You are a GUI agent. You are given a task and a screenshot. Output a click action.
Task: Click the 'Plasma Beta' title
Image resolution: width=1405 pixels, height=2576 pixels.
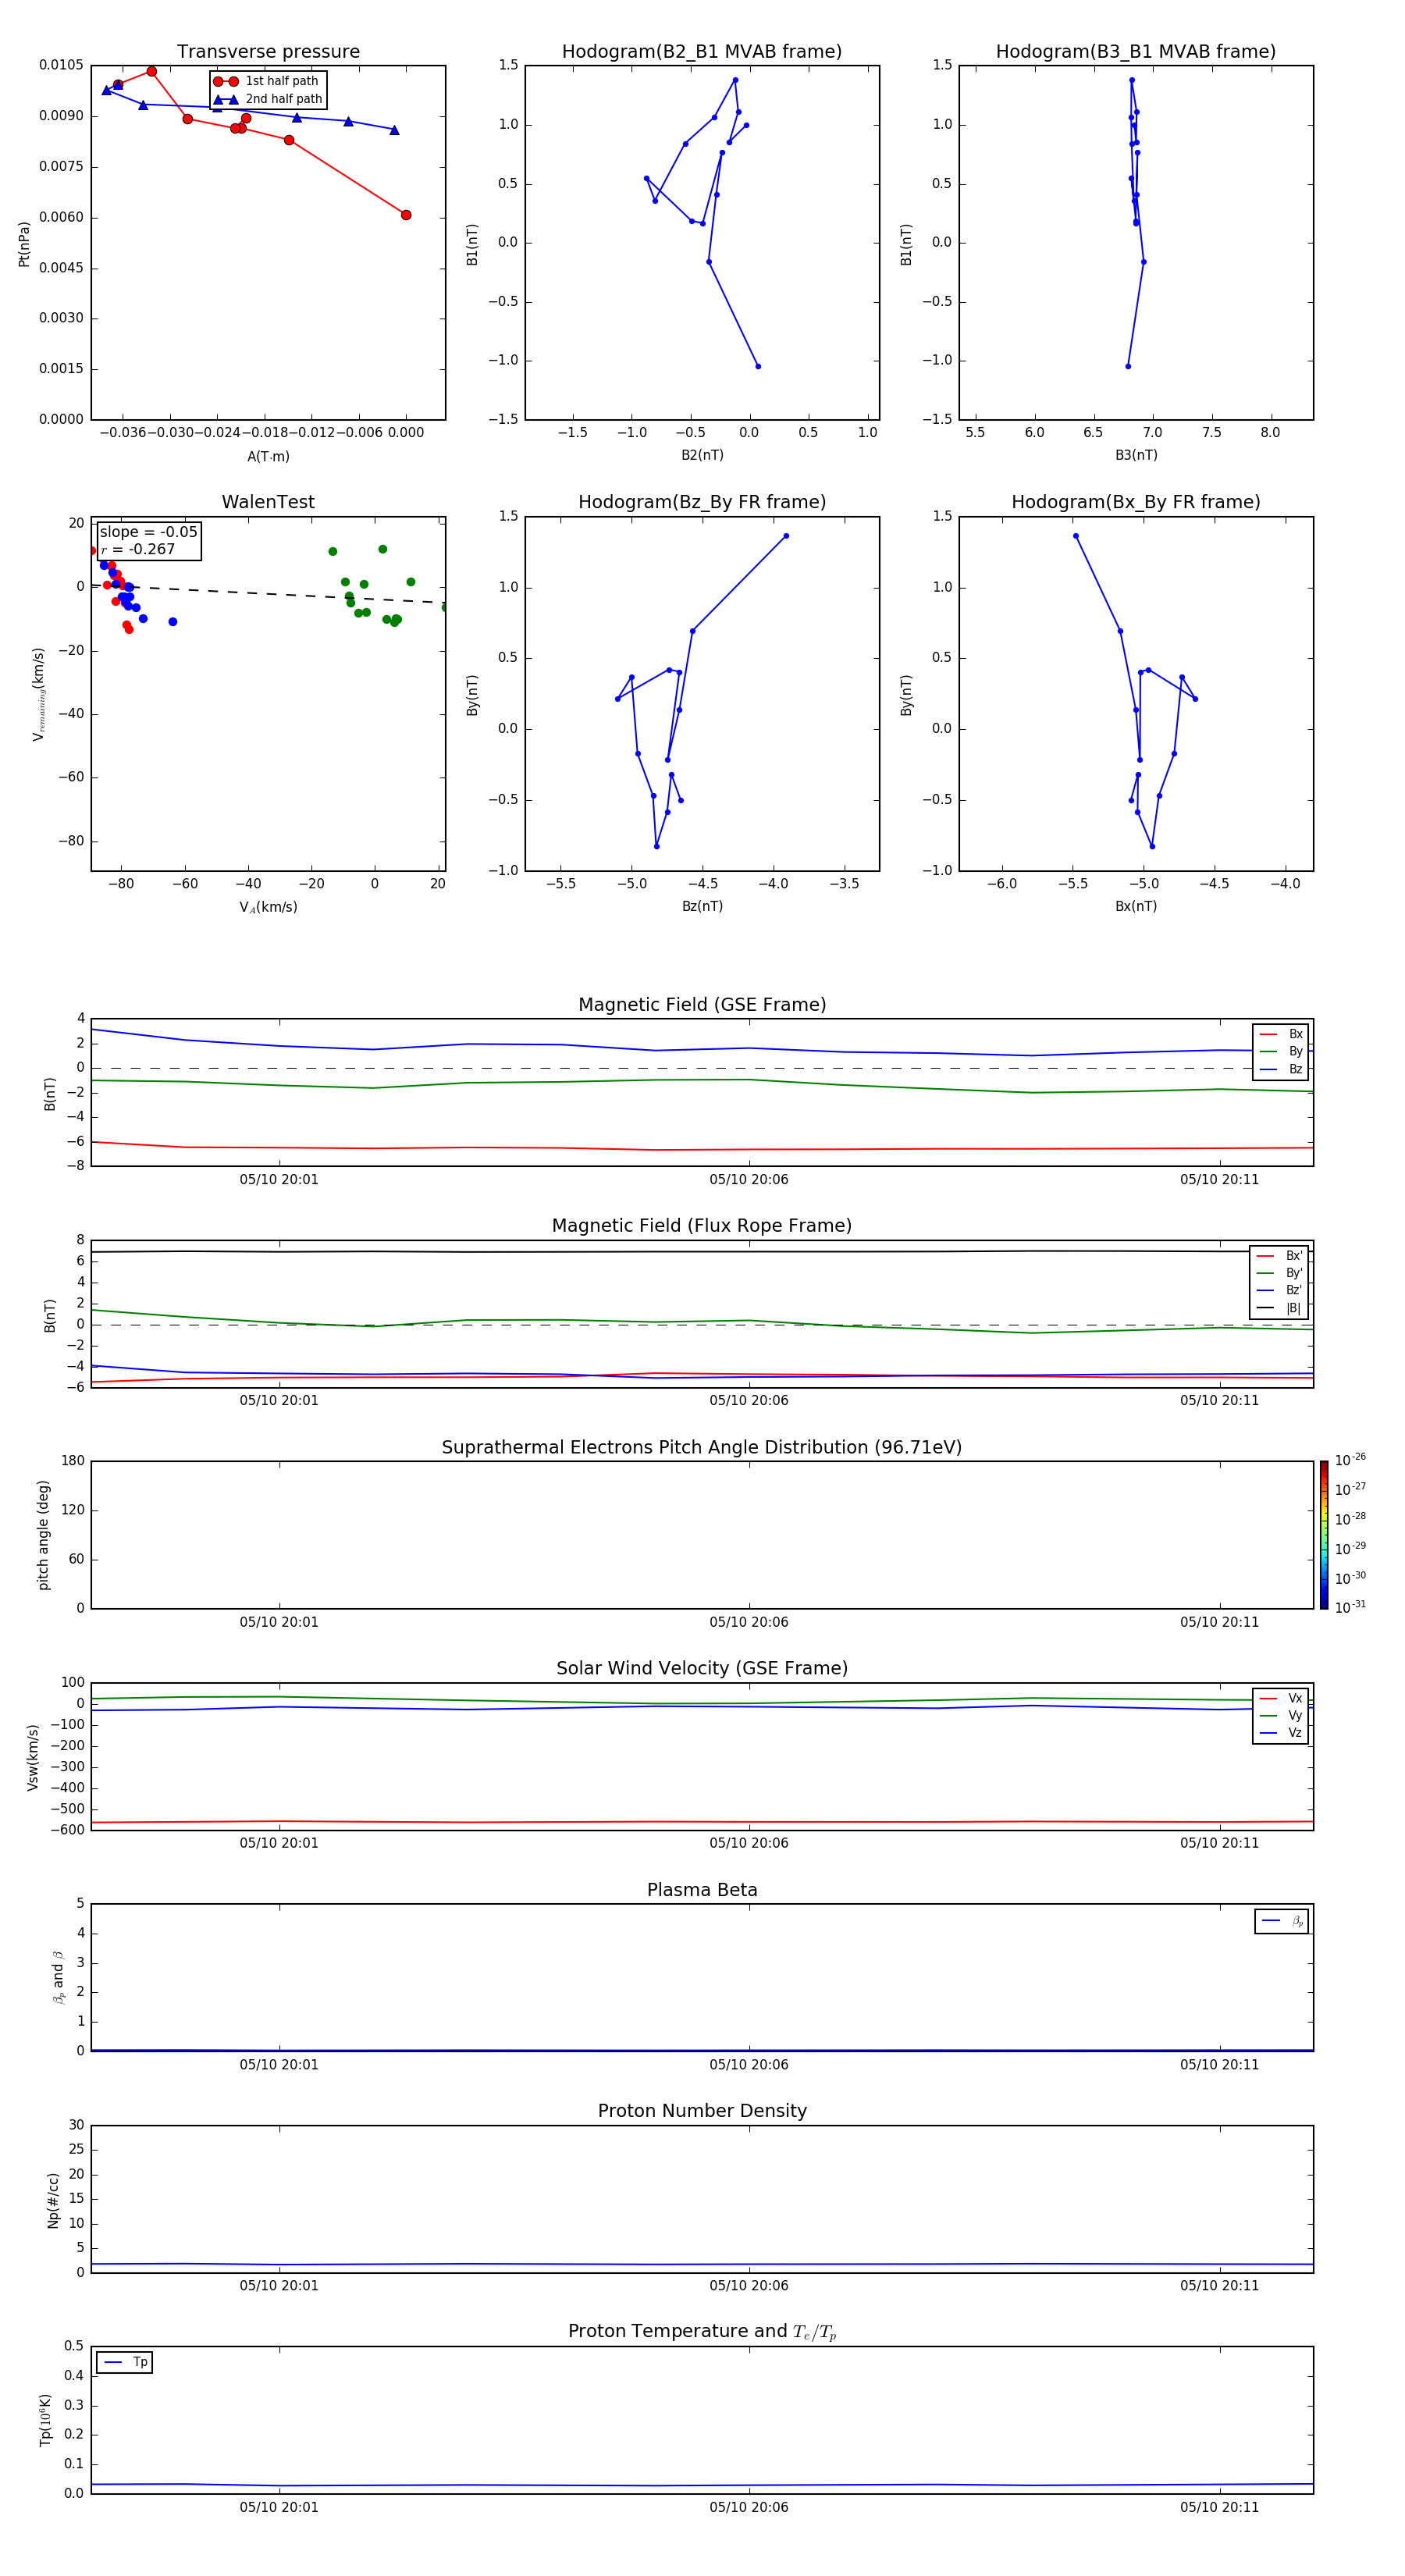coord(702,1890)
